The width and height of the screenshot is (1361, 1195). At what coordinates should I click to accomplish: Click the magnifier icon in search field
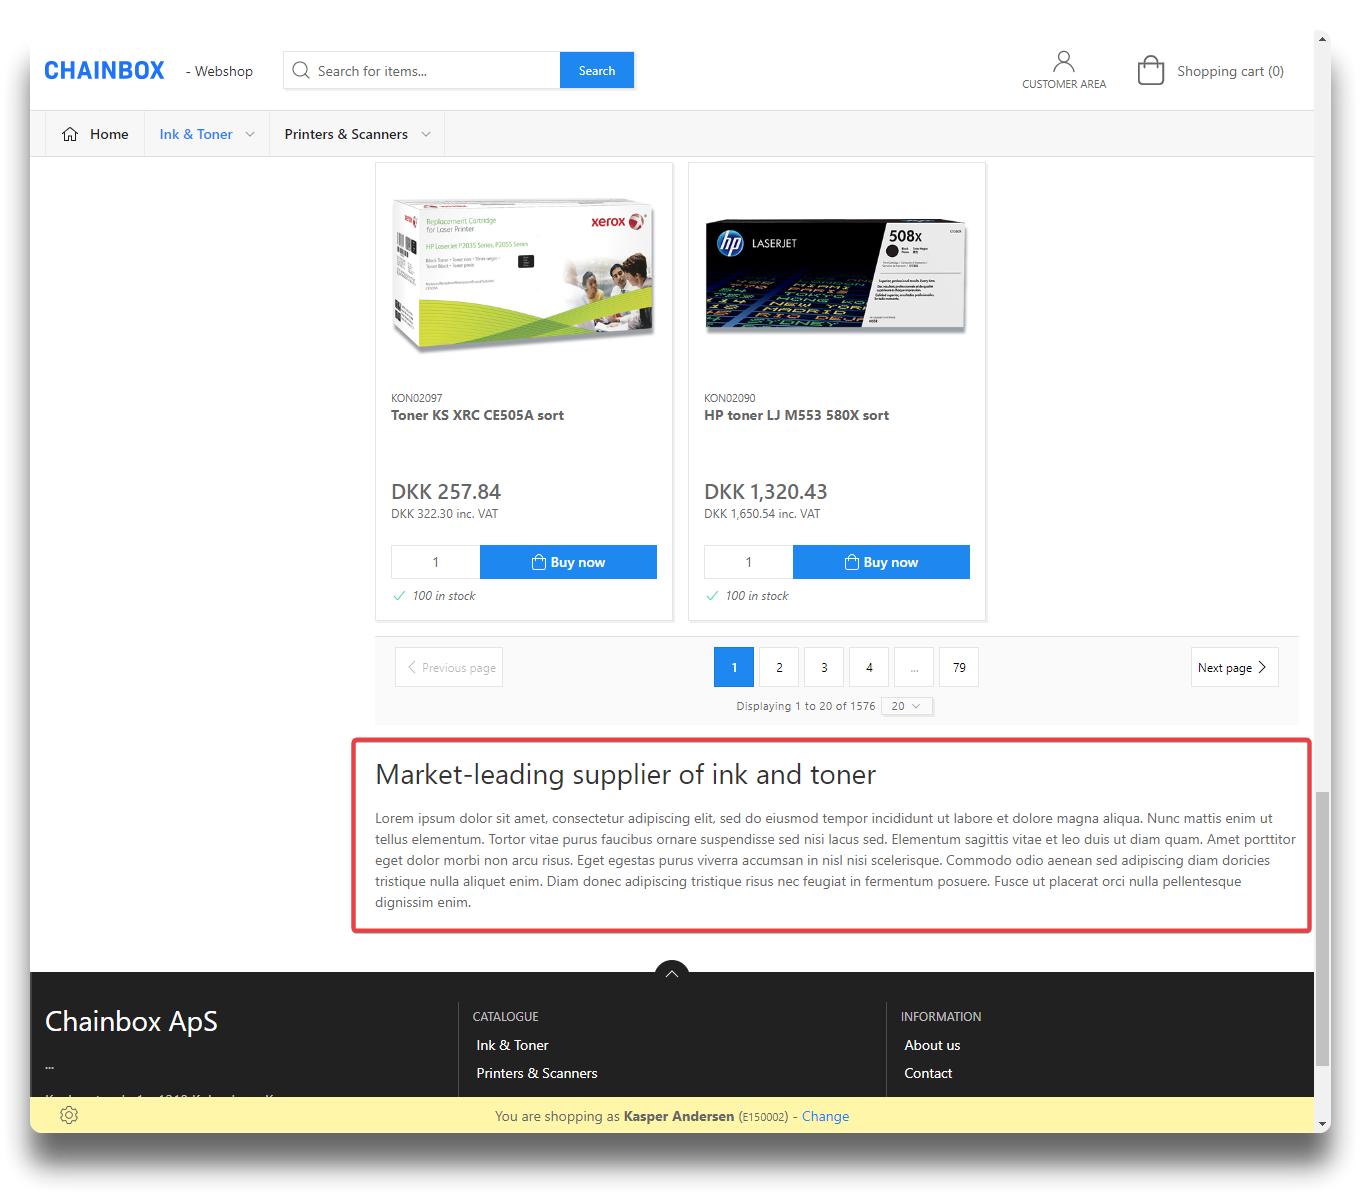pos(301,71)
